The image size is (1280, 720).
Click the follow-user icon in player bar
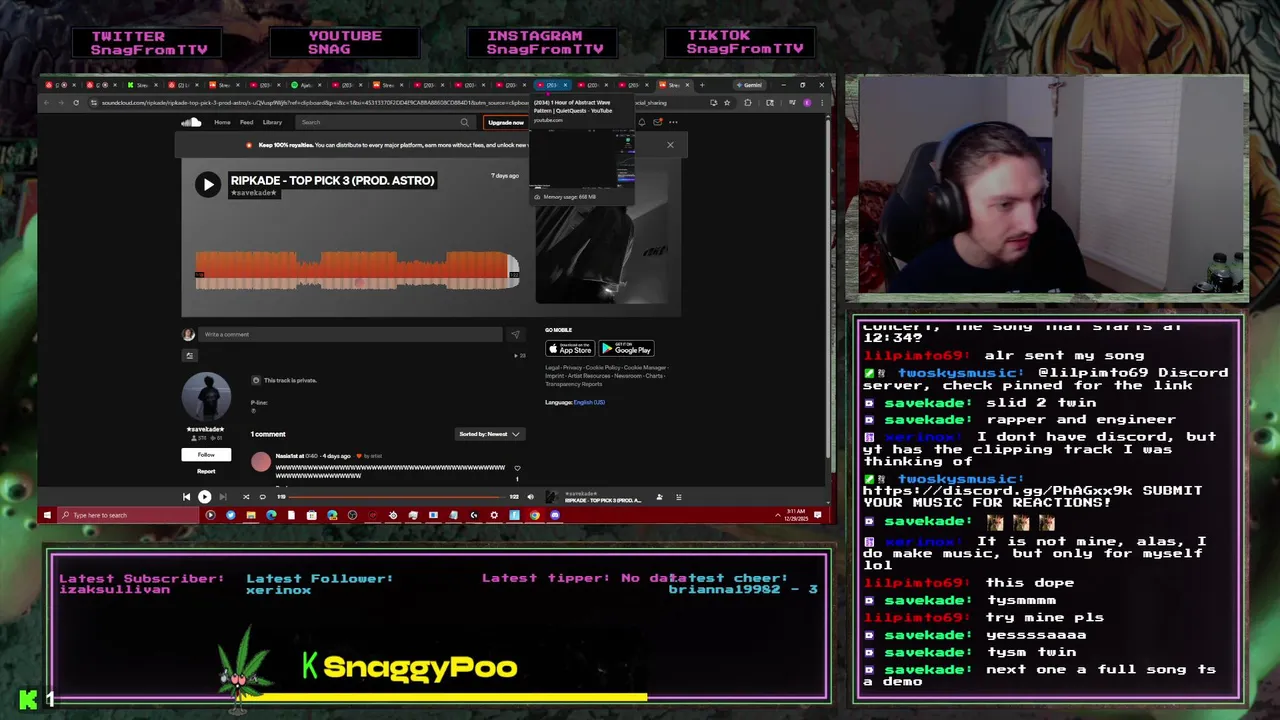[x=659, y=497]
